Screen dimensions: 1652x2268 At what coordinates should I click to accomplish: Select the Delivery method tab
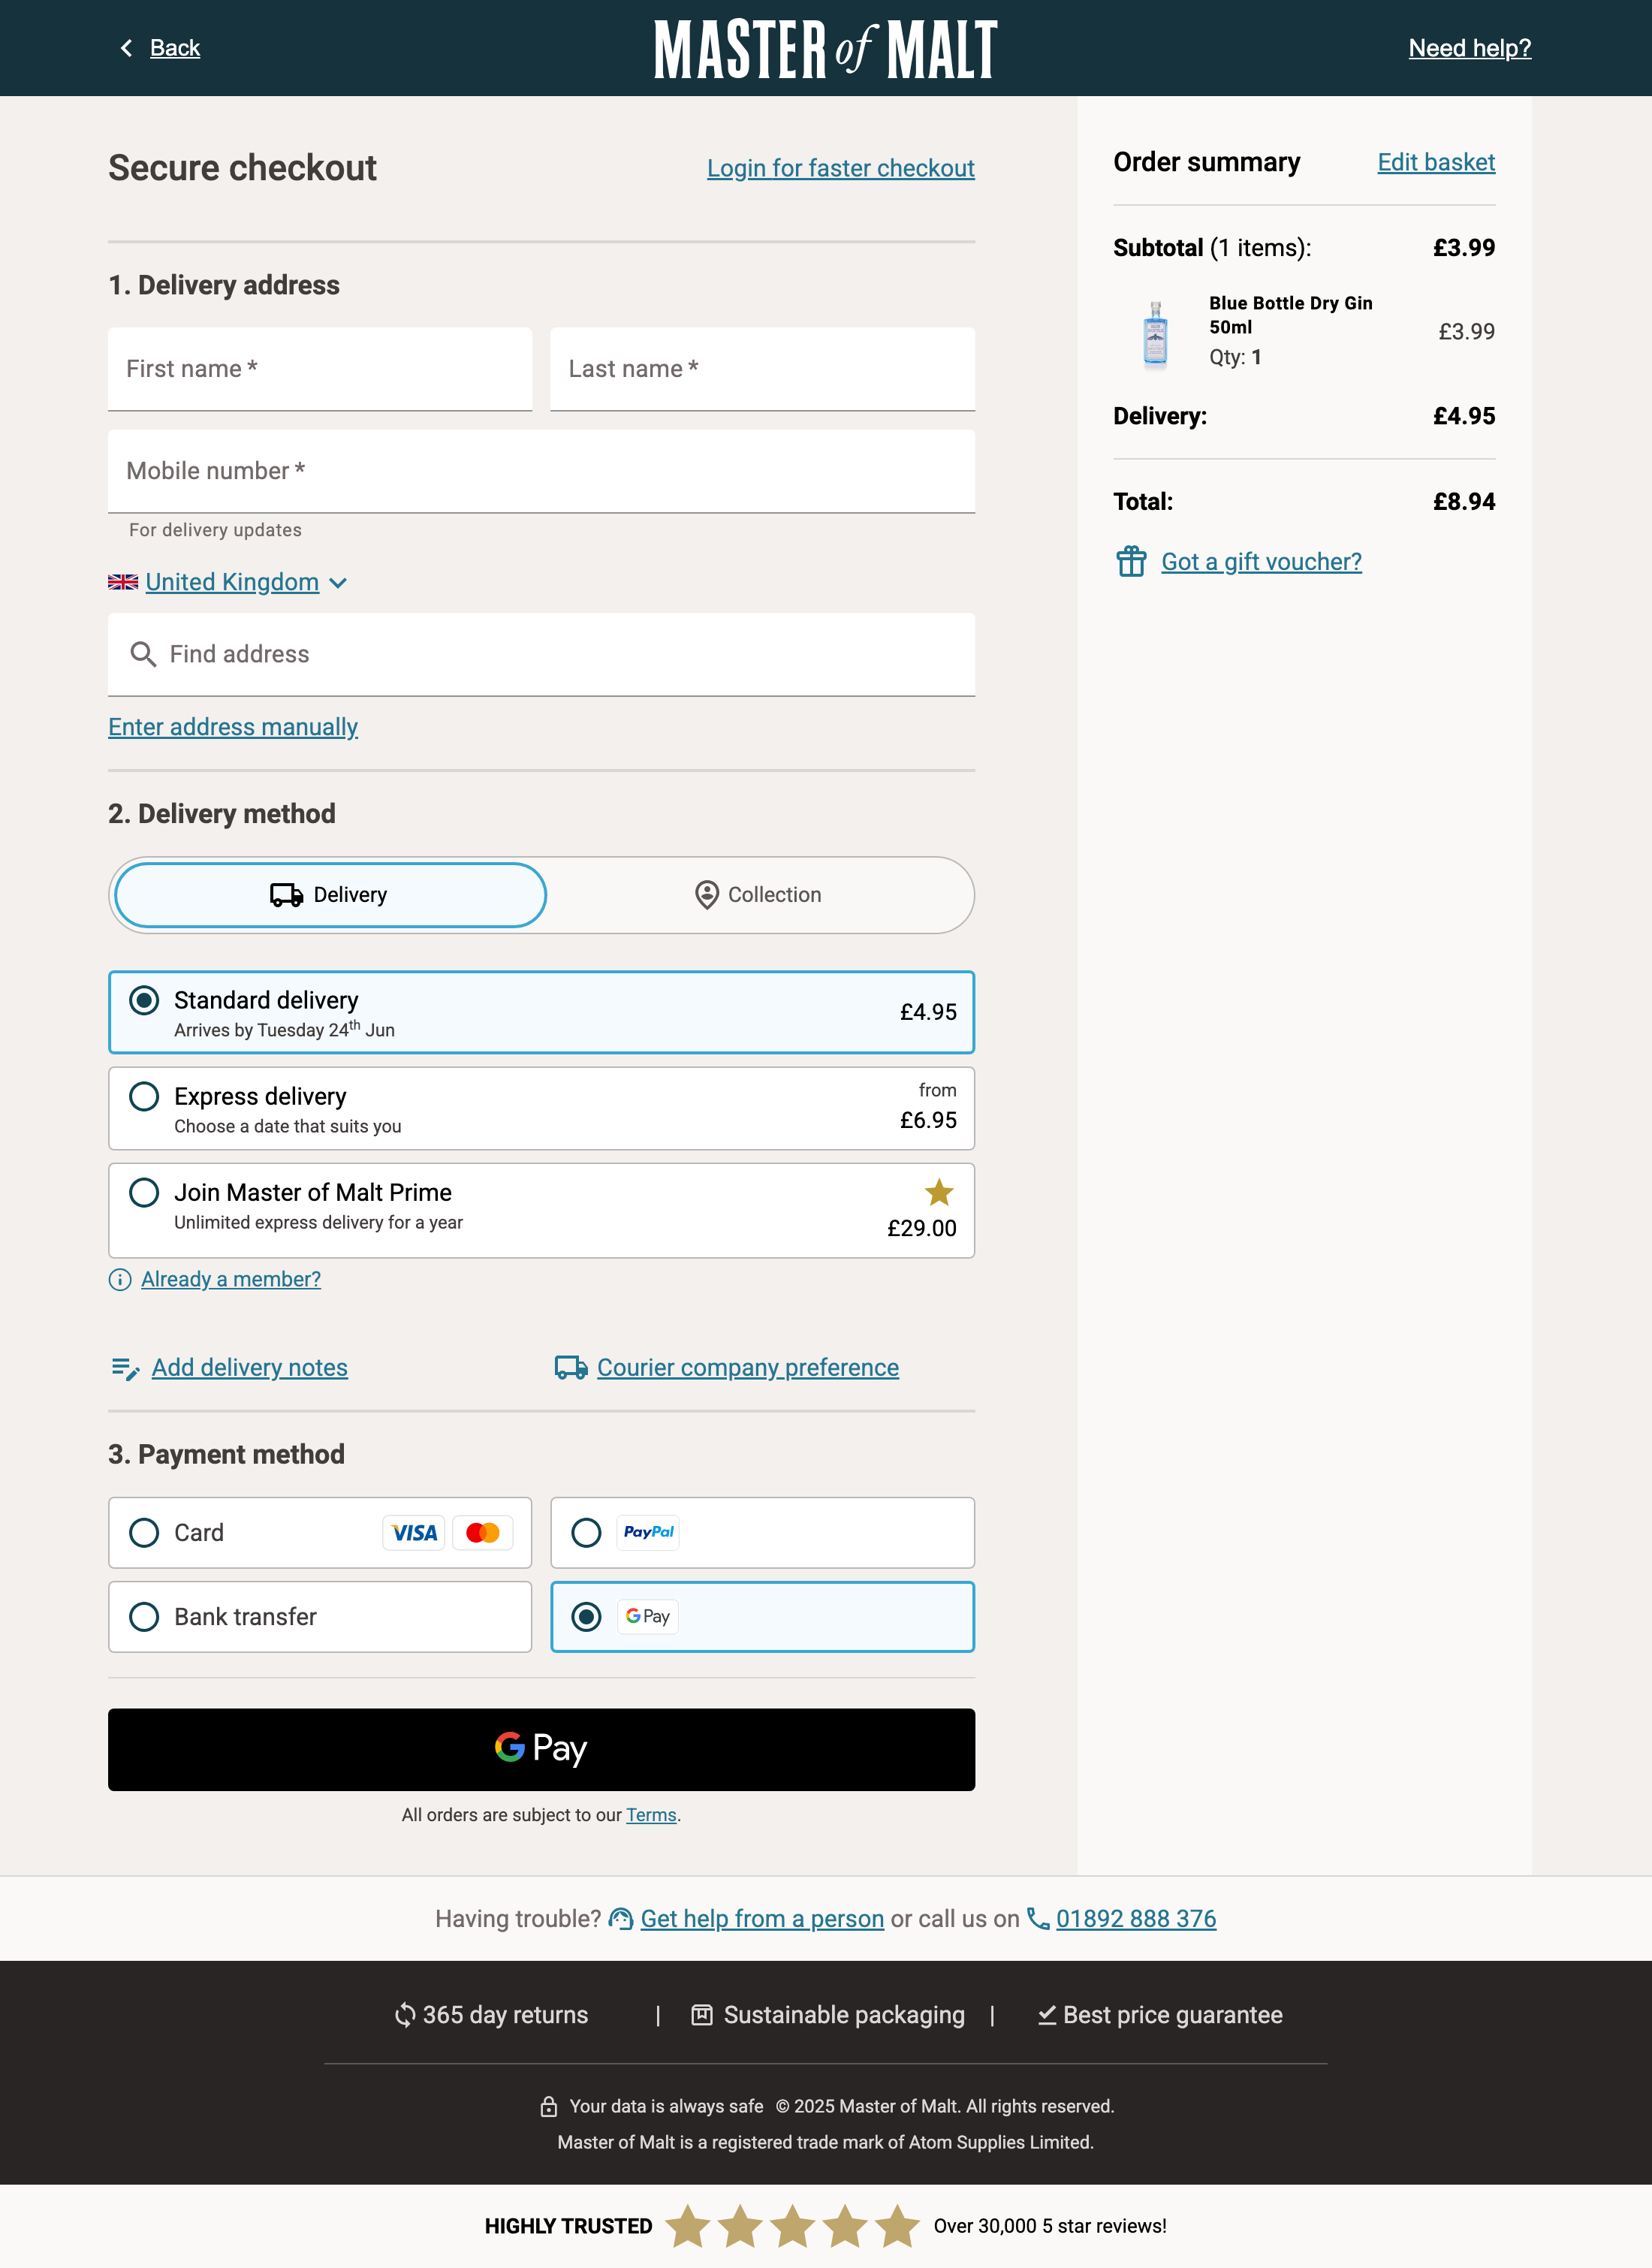[x=329, y=894]
